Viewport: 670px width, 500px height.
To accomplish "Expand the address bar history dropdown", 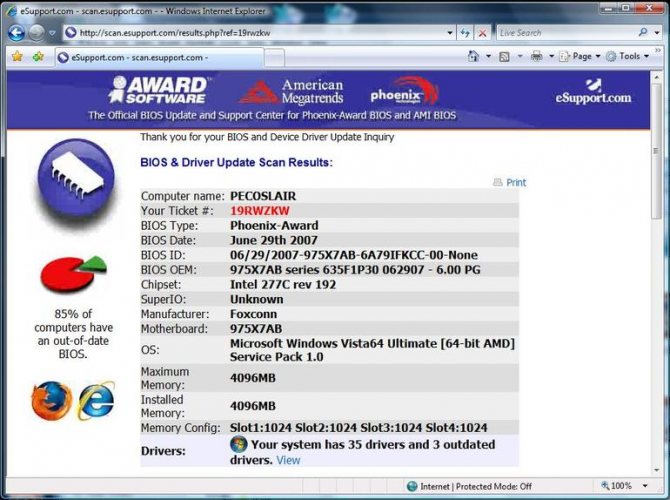I will click(450, 33).
